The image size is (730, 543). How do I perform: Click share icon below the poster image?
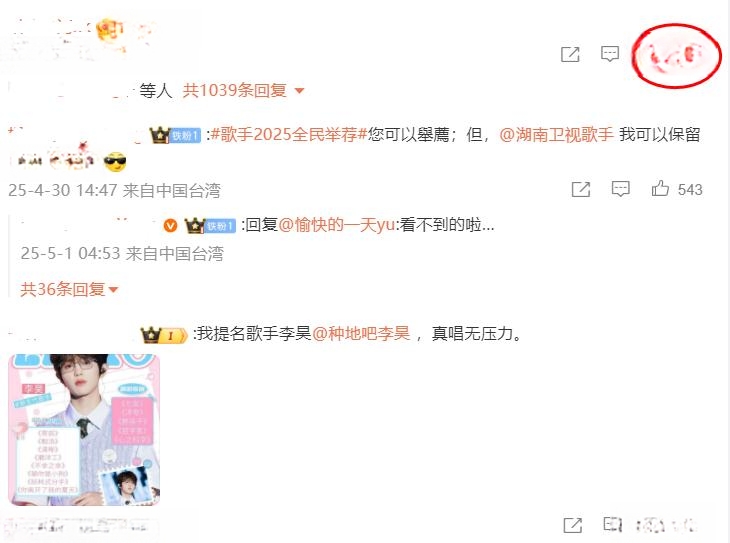click(572, 525)
